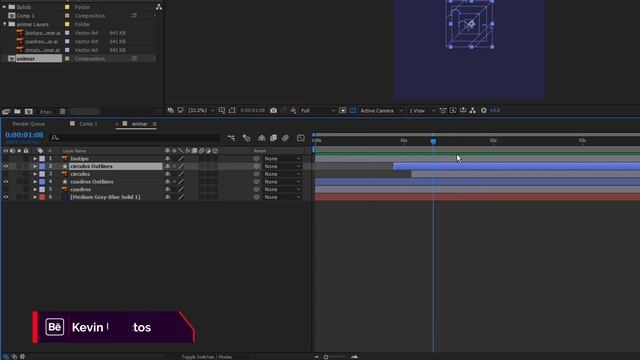
Task: Select Comp 1 in the Project panel
Action: [x=25, y=16]
